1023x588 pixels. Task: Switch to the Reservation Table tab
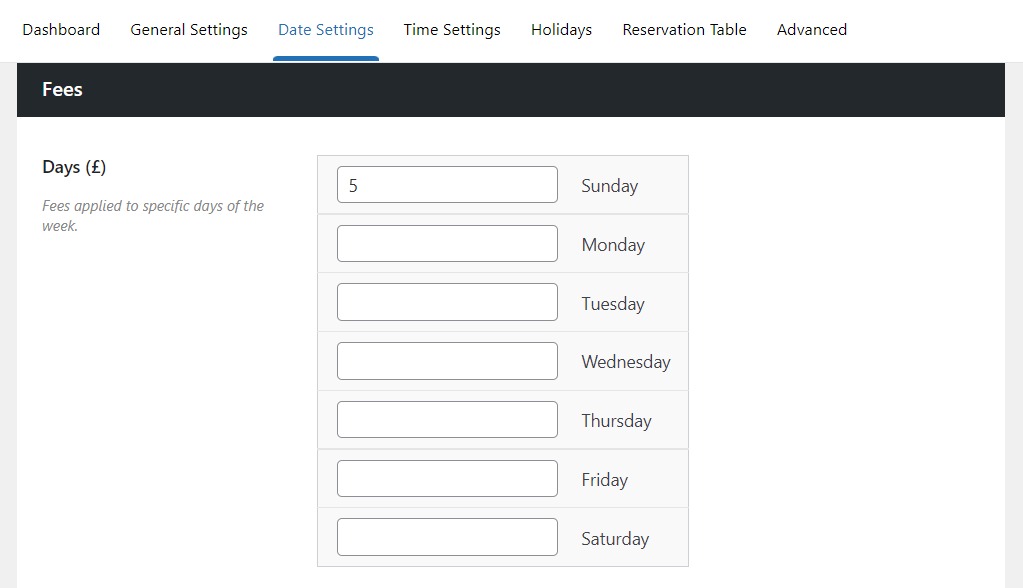684,30
